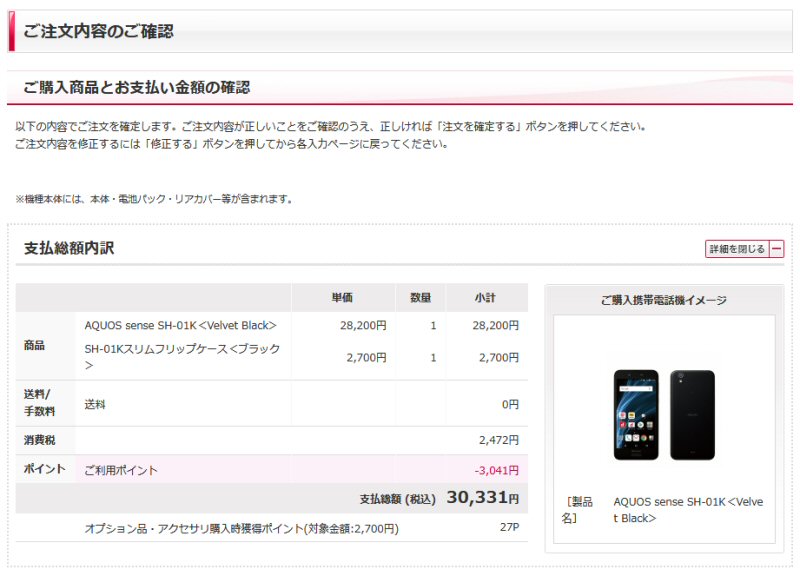
Task: Click the 28,200円 unit price cell
Action: pos(363,325)
